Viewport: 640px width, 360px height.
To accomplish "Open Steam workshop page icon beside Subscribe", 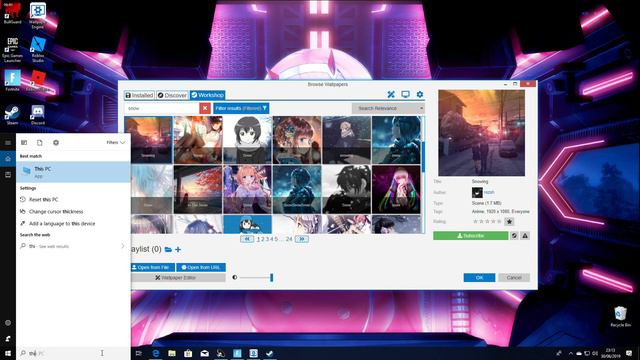I will point(514,236).
